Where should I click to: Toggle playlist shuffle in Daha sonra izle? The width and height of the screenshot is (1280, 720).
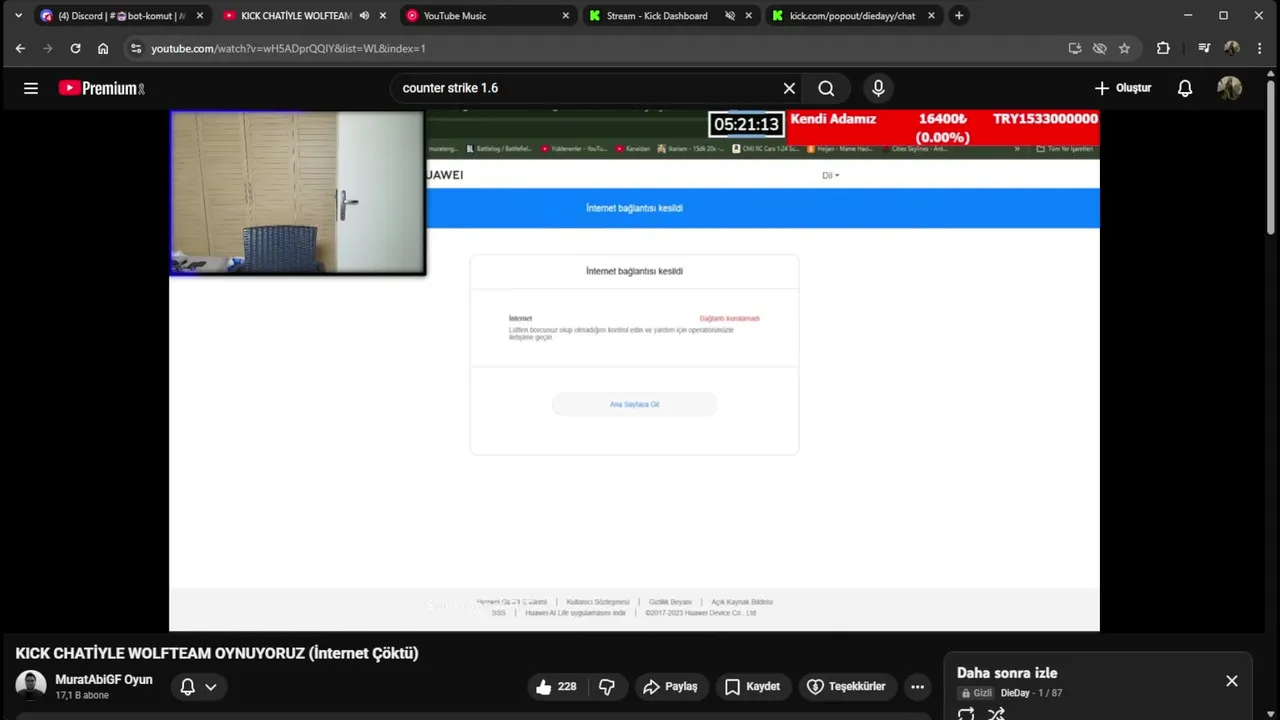pos(996,713)
